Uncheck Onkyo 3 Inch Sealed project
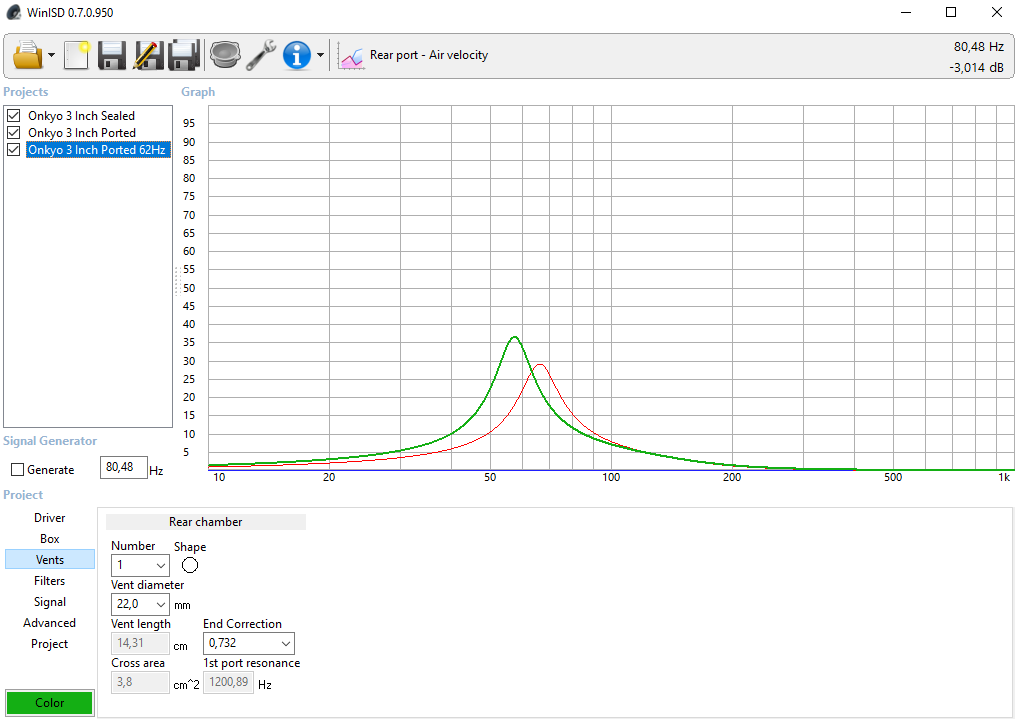This screenshot has width=1020, height=724. click(14, 116)
